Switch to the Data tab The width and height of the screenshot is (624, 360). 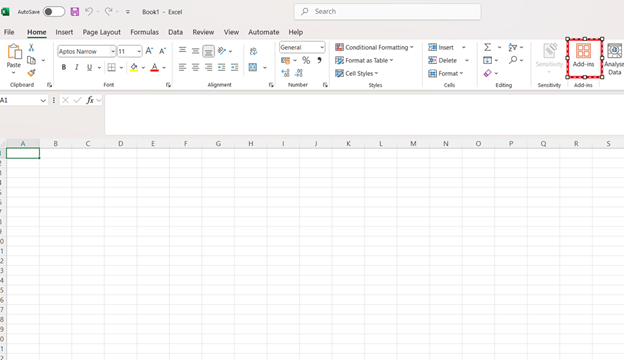pos(176,32)
